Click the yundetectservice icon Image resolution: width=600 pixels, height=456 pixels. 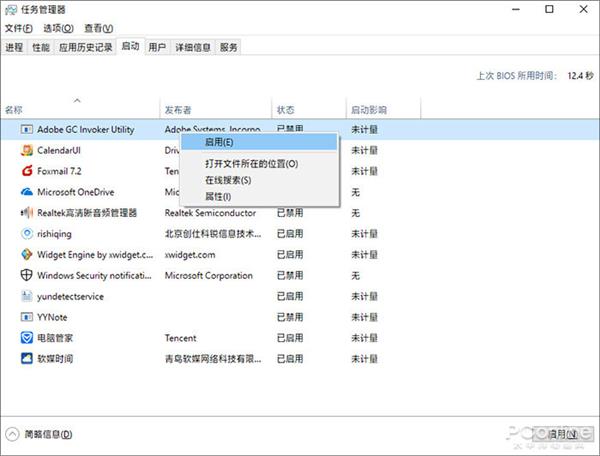[26, 296]
